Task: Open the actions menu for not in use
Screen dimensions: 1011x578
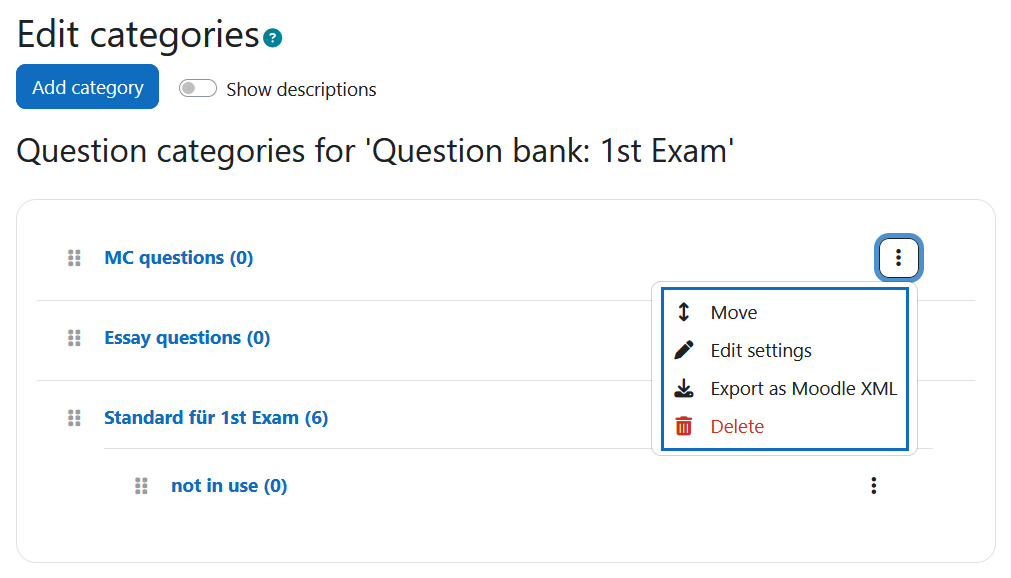Action: tap(874, 486)
